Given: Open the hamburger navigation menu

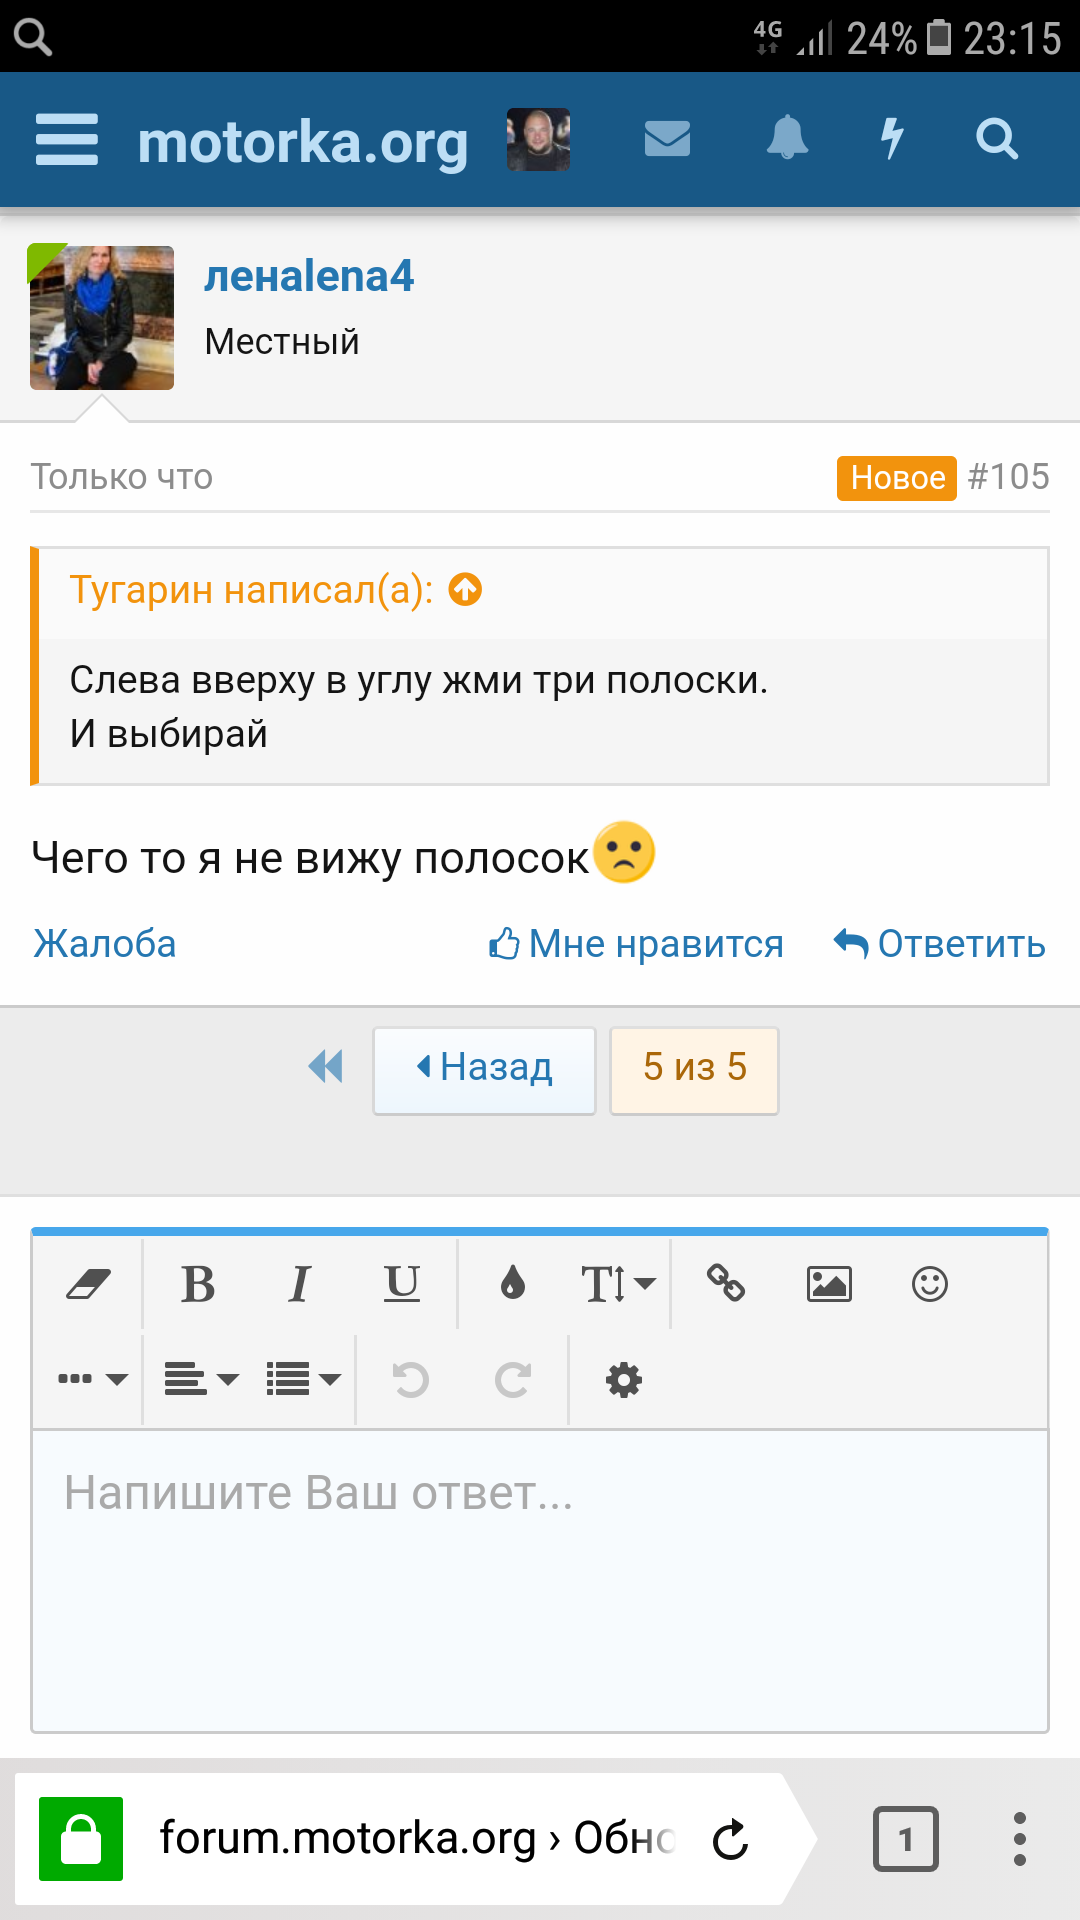Looking at the screenshot, I should (67, 140).
